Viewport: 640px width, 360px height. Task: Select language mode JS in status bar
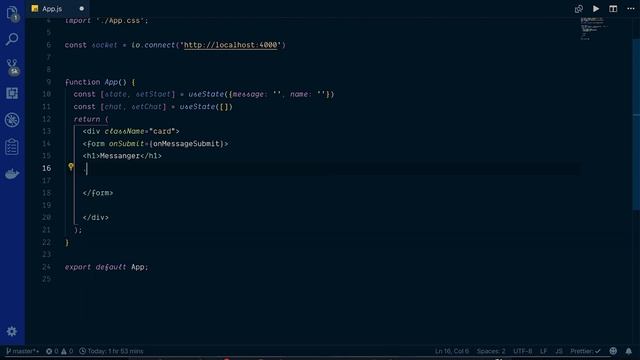(x=559, y=351)
